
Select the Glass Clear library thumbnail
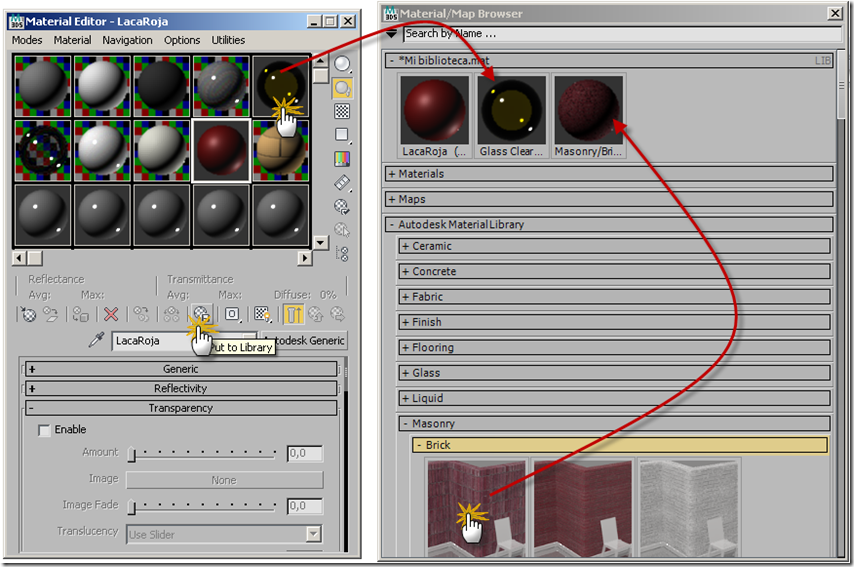pyautogui.click(x=511, y=117)
